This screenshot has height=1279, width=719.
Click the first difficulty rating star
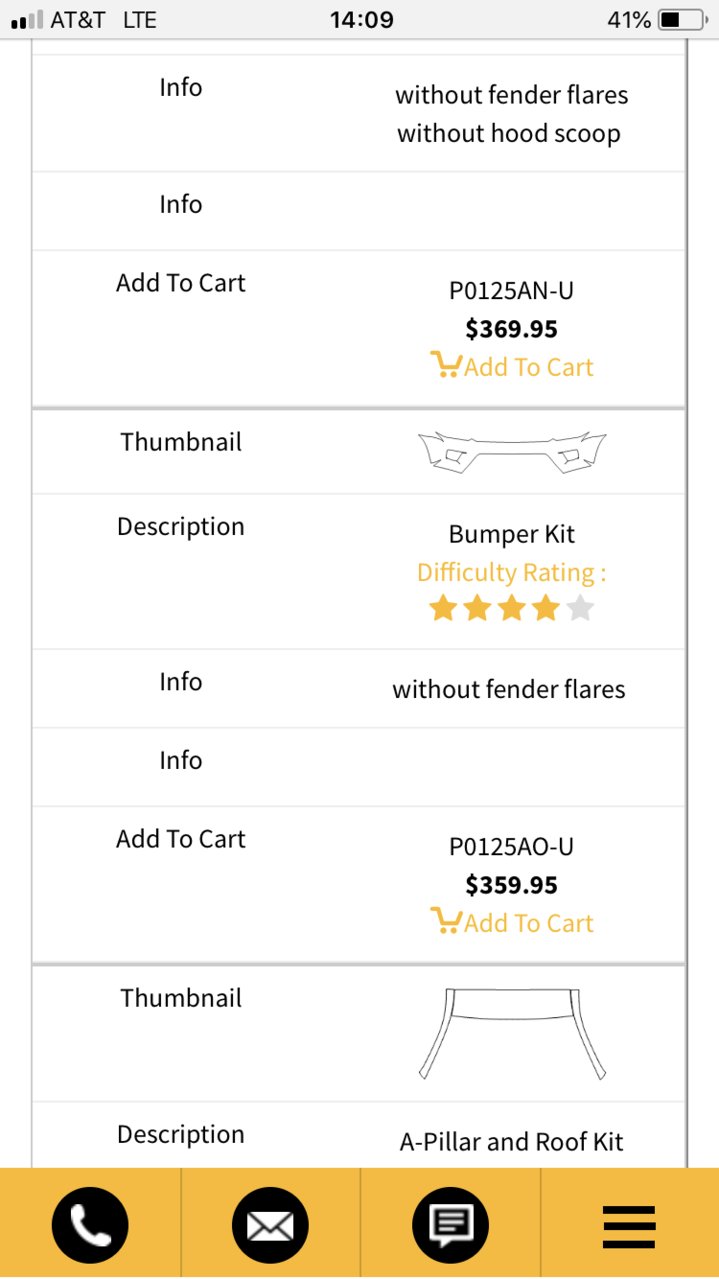click(443, 608)
